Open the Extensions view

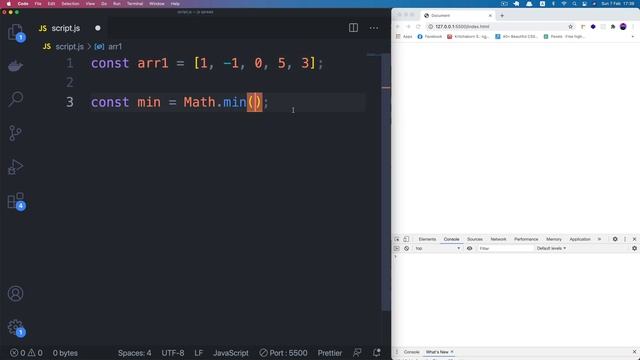[x=16, y=201]
